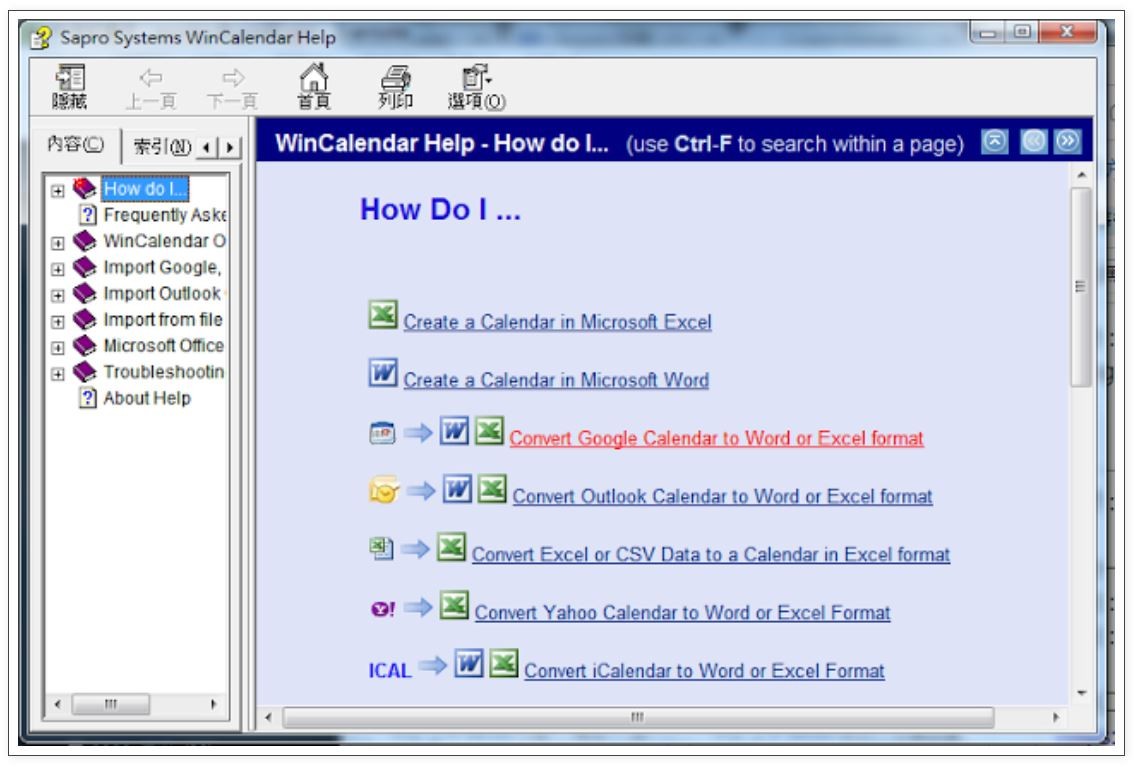Click the content pane scroll-down arrow

1081,693
